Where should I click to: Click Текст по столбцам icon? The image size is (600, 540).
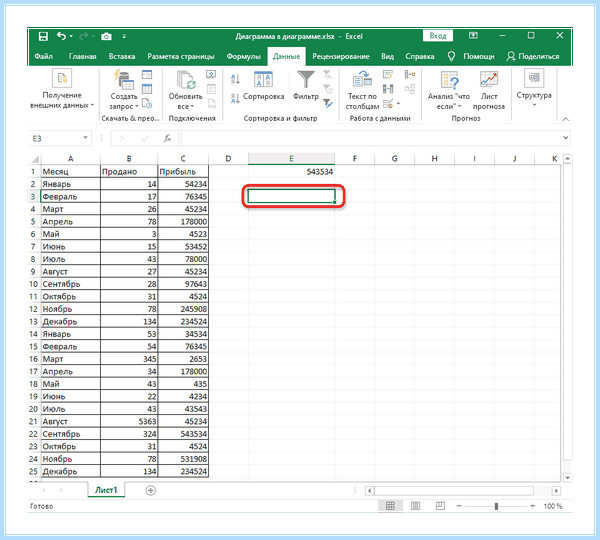point(362,80)
